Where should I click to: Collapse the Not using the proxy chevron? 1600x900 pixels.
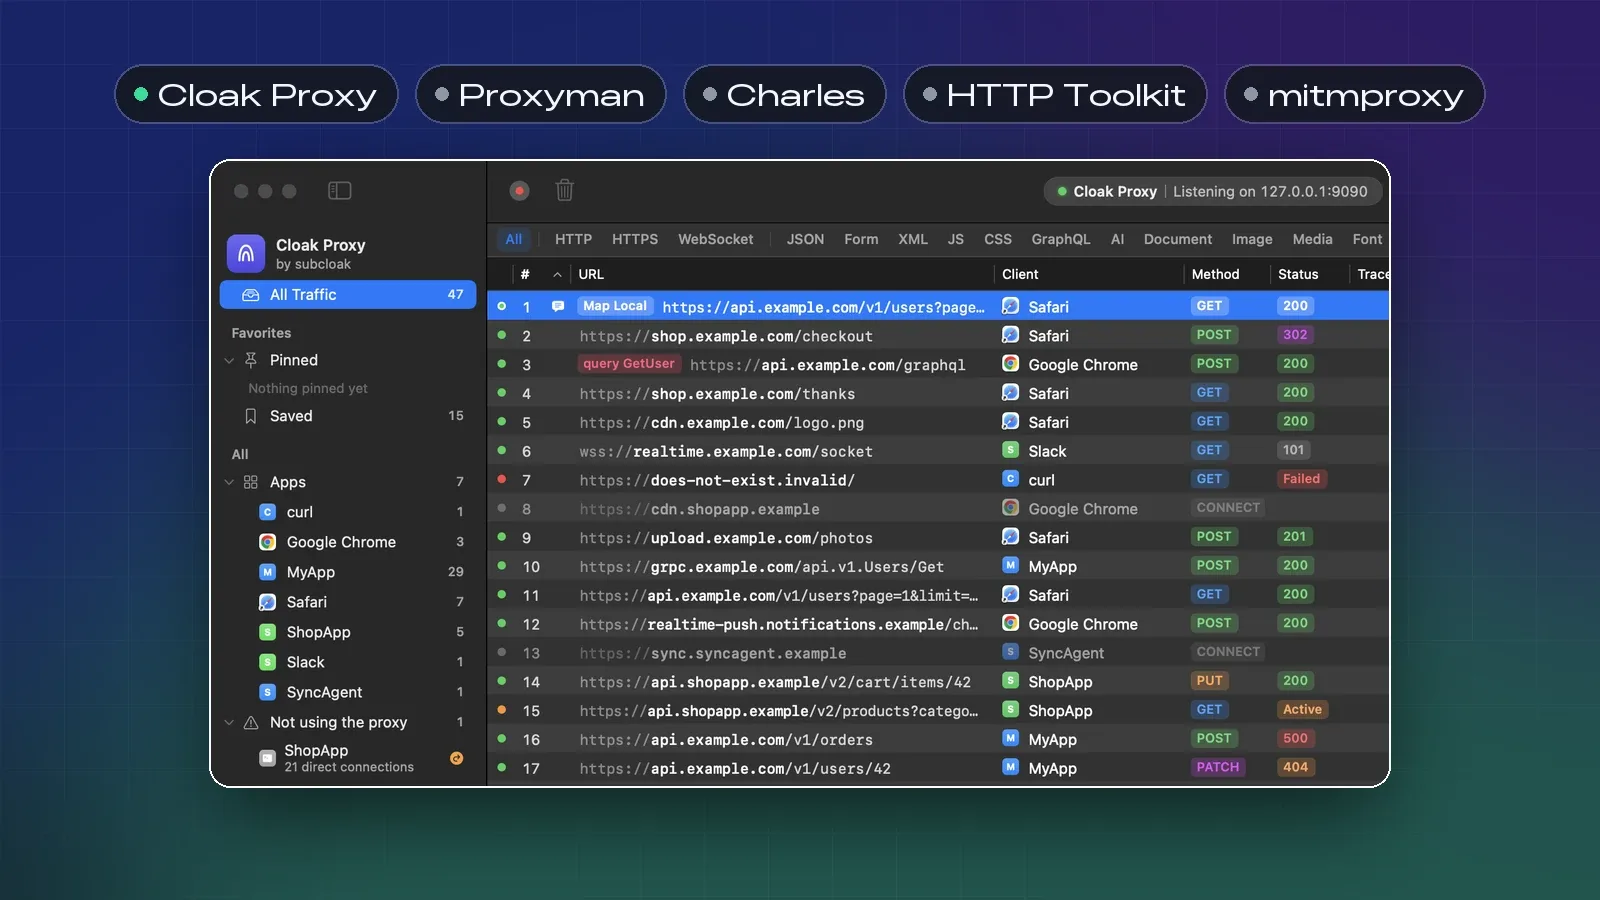(229, 722)
